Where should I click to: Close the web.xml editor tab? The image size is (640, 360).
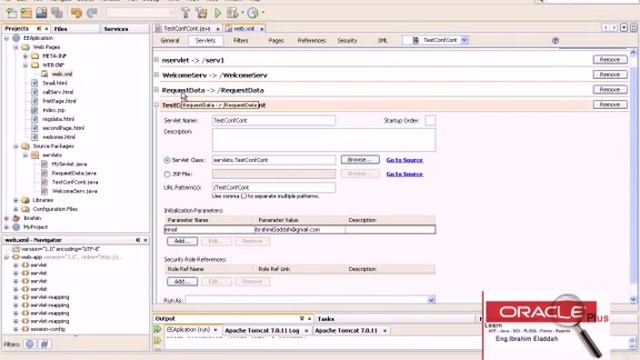point(262,29)
